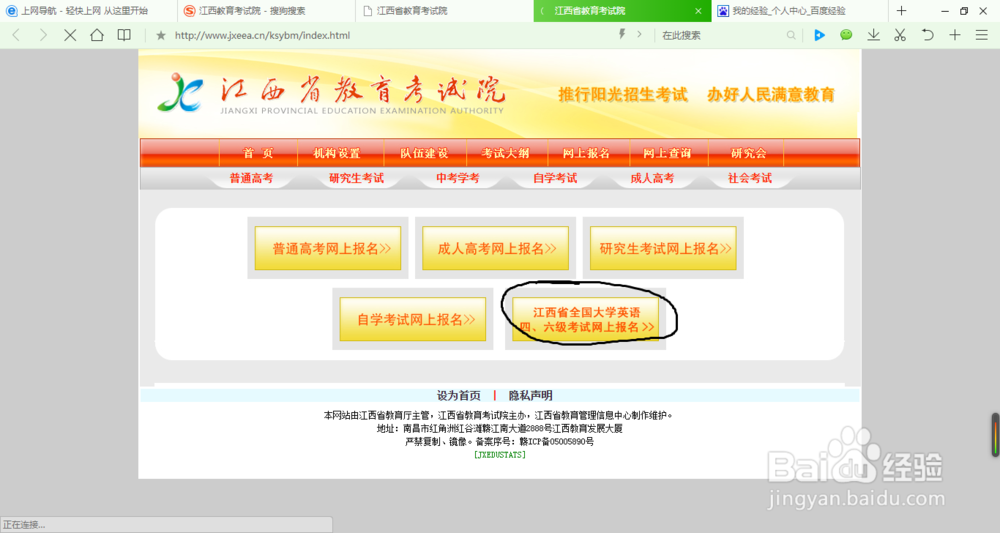Click the 成人高考网上报名 button
This screenshot has height=533, width=1000.
[x=496, y=248]
